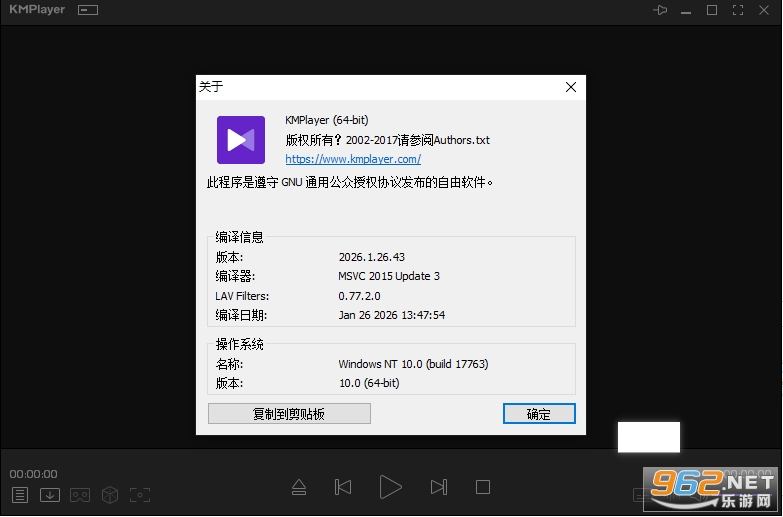Click the 确定 button
Image resolution: width=783 pixels, height=517 pixels.
[539, 414]
